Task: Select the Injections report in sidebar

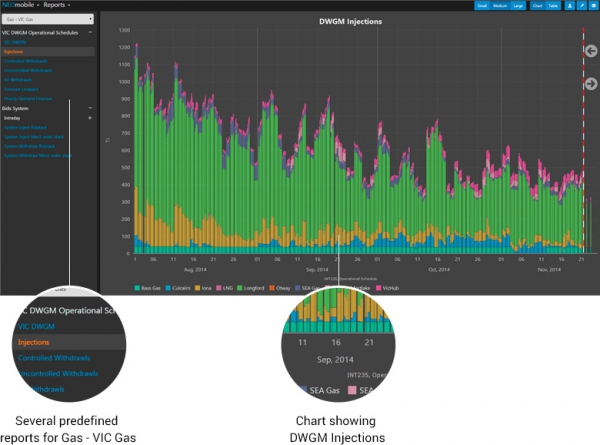Action: pos(13,52)
